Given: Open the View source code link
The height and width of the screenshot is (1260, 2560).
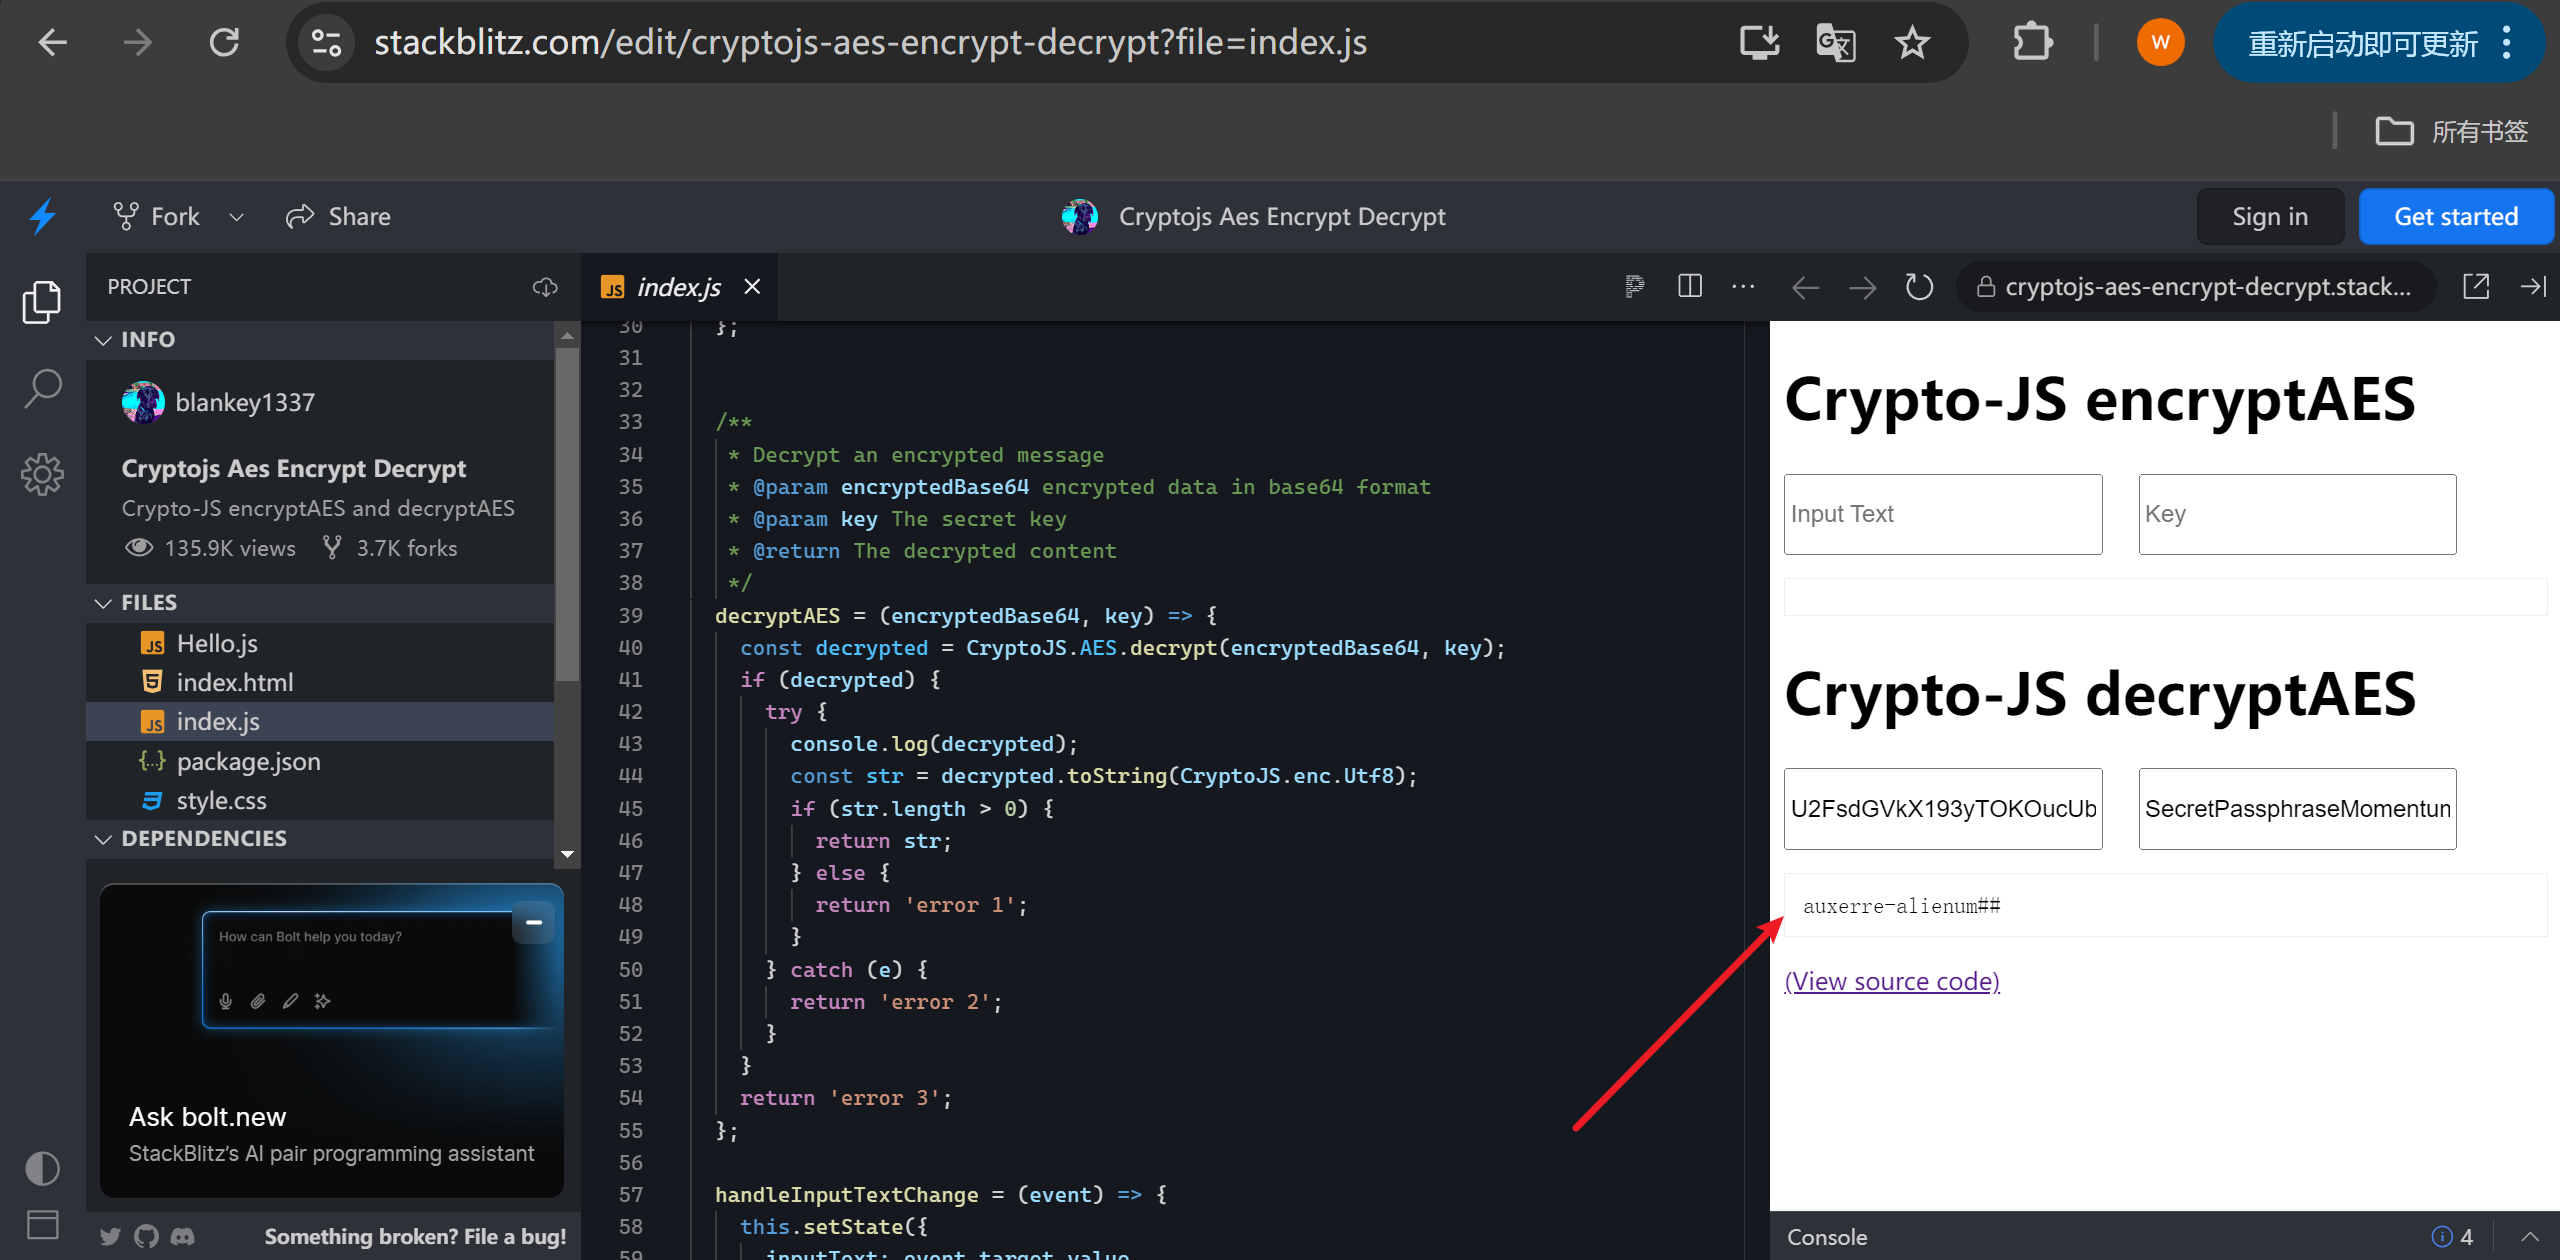Looking at the screenshot, I should point(1892,981).
